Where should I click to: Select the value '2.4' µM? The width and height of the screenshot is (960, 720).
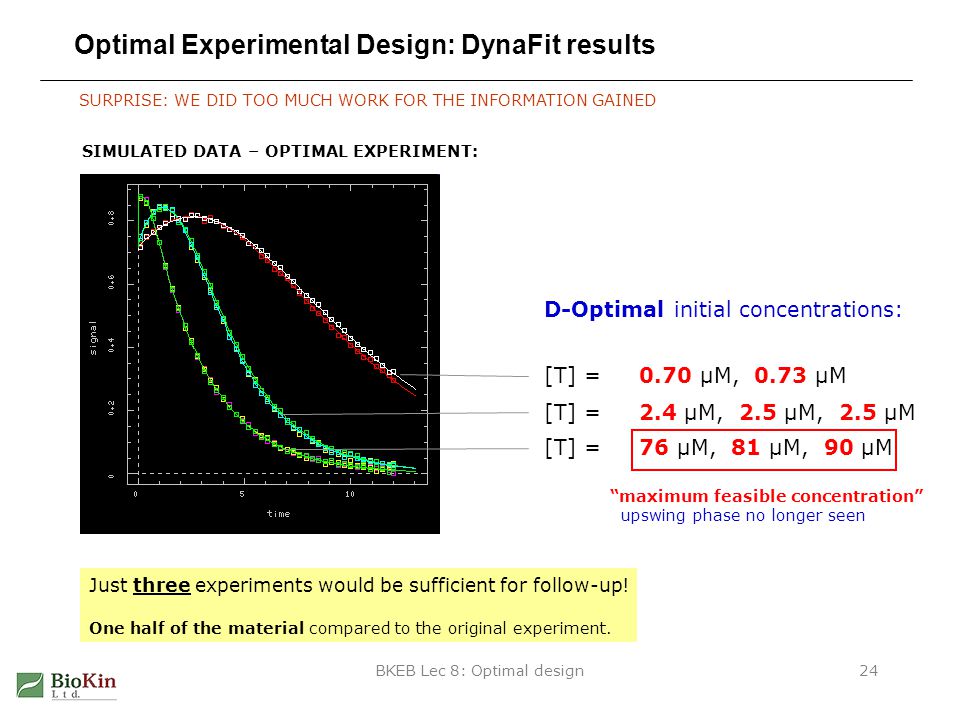click(658, 413)
